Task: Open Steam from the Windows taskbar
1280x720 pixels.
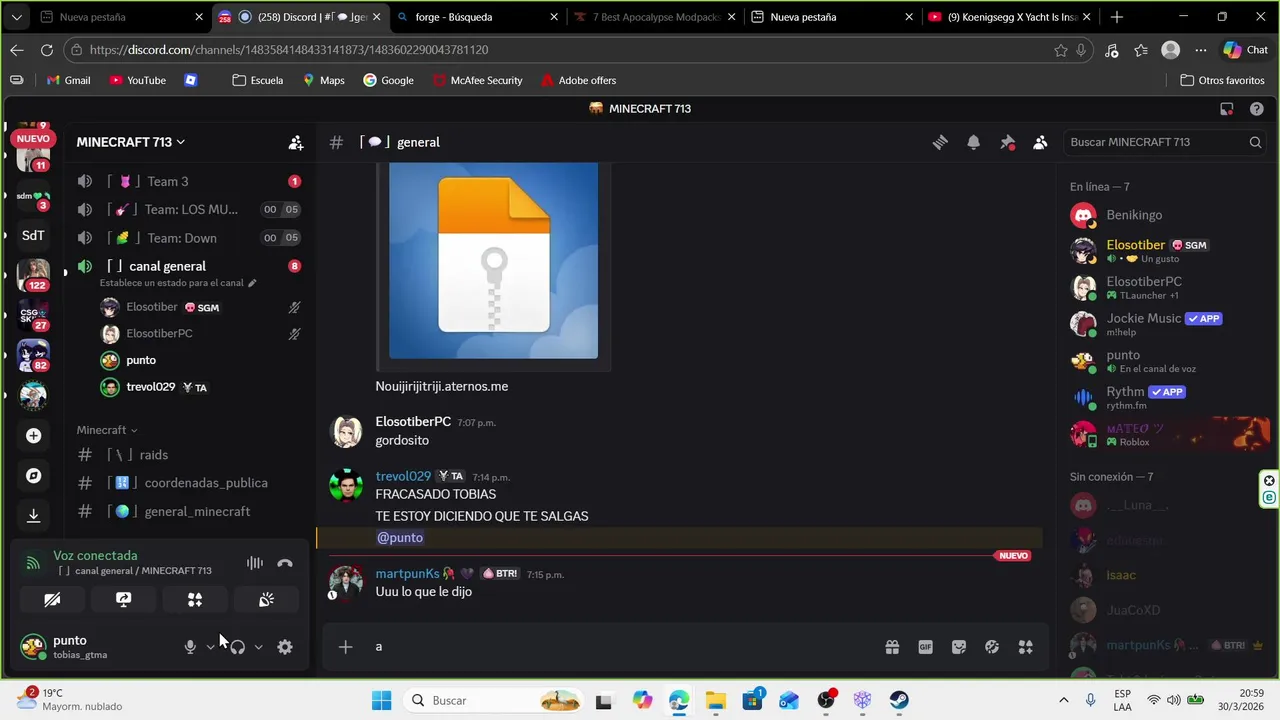Action: point(899,700)
